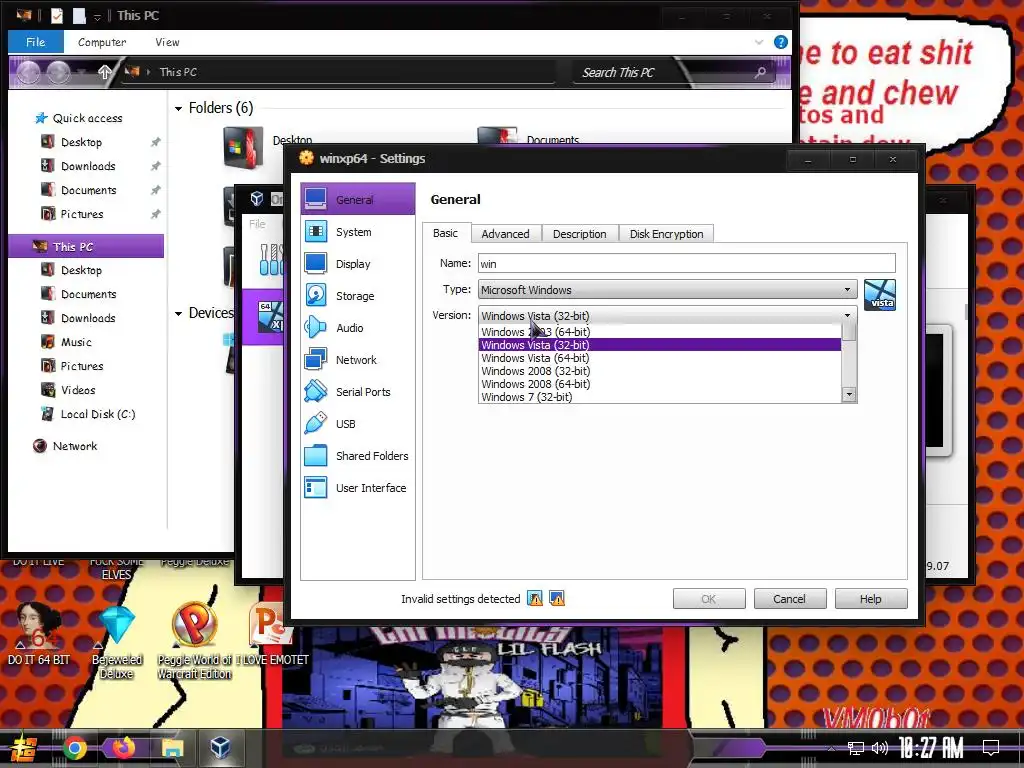
Task: Select Windows Vista (64-bit) in list
Action: 660,358
